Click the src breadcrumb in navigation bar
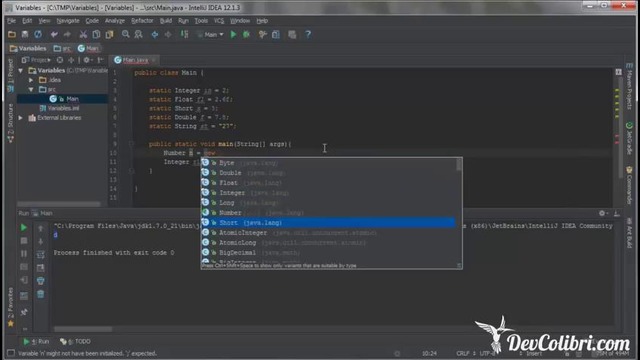The image size is (640, 360). point(62,49)
